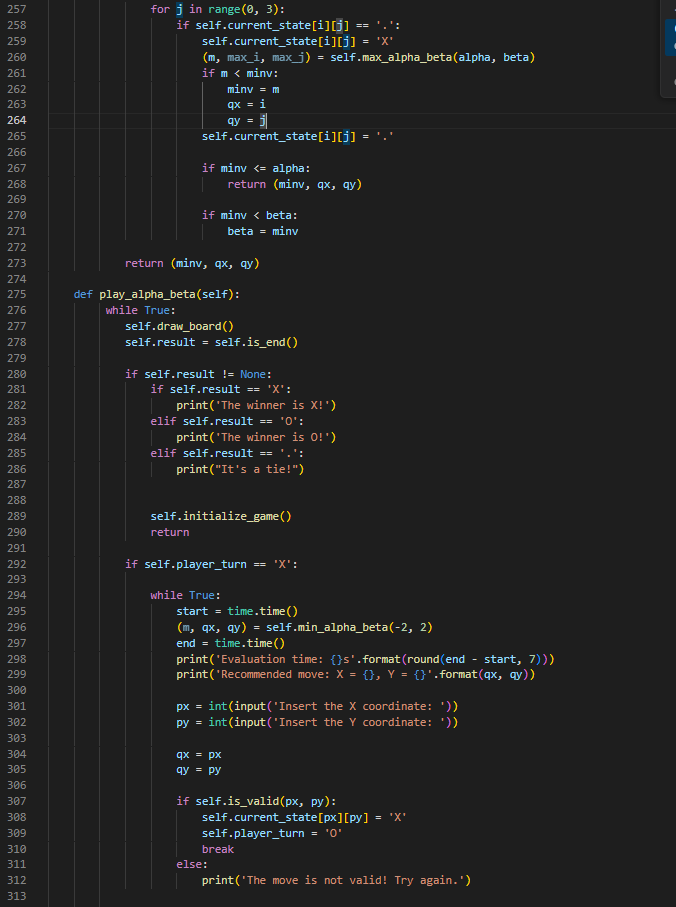676x907 pixels.
Task: Click the 'Insert the X coordinate' input line
Action: click(317, 706)
